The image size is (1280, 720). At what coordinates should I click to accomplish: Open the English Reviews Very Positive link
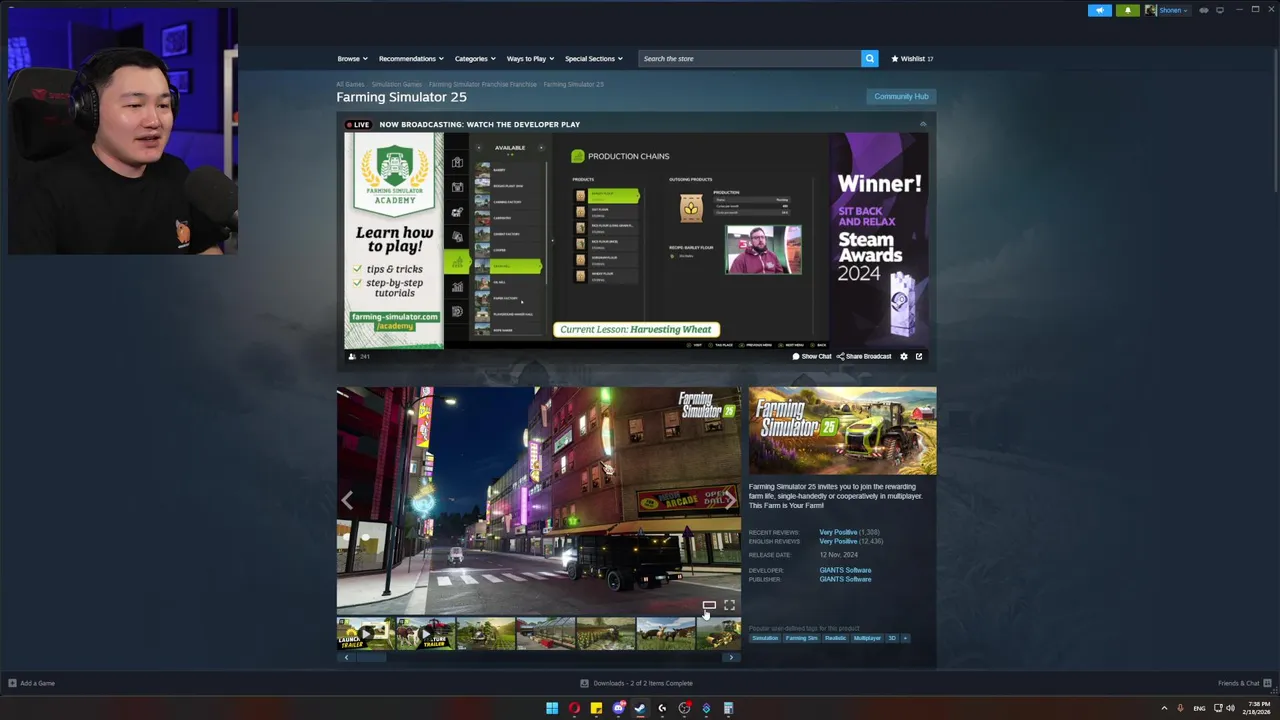[x=838, y=541]
